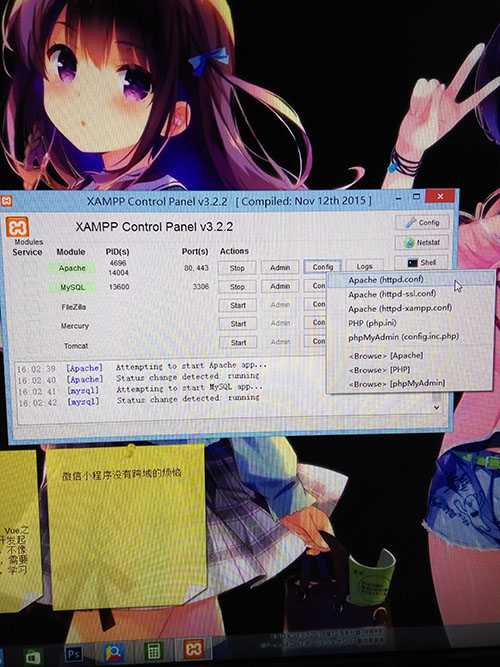
Task: Open the XAMPP Shell
Action: pyautogui.click(x=422, y=262)
